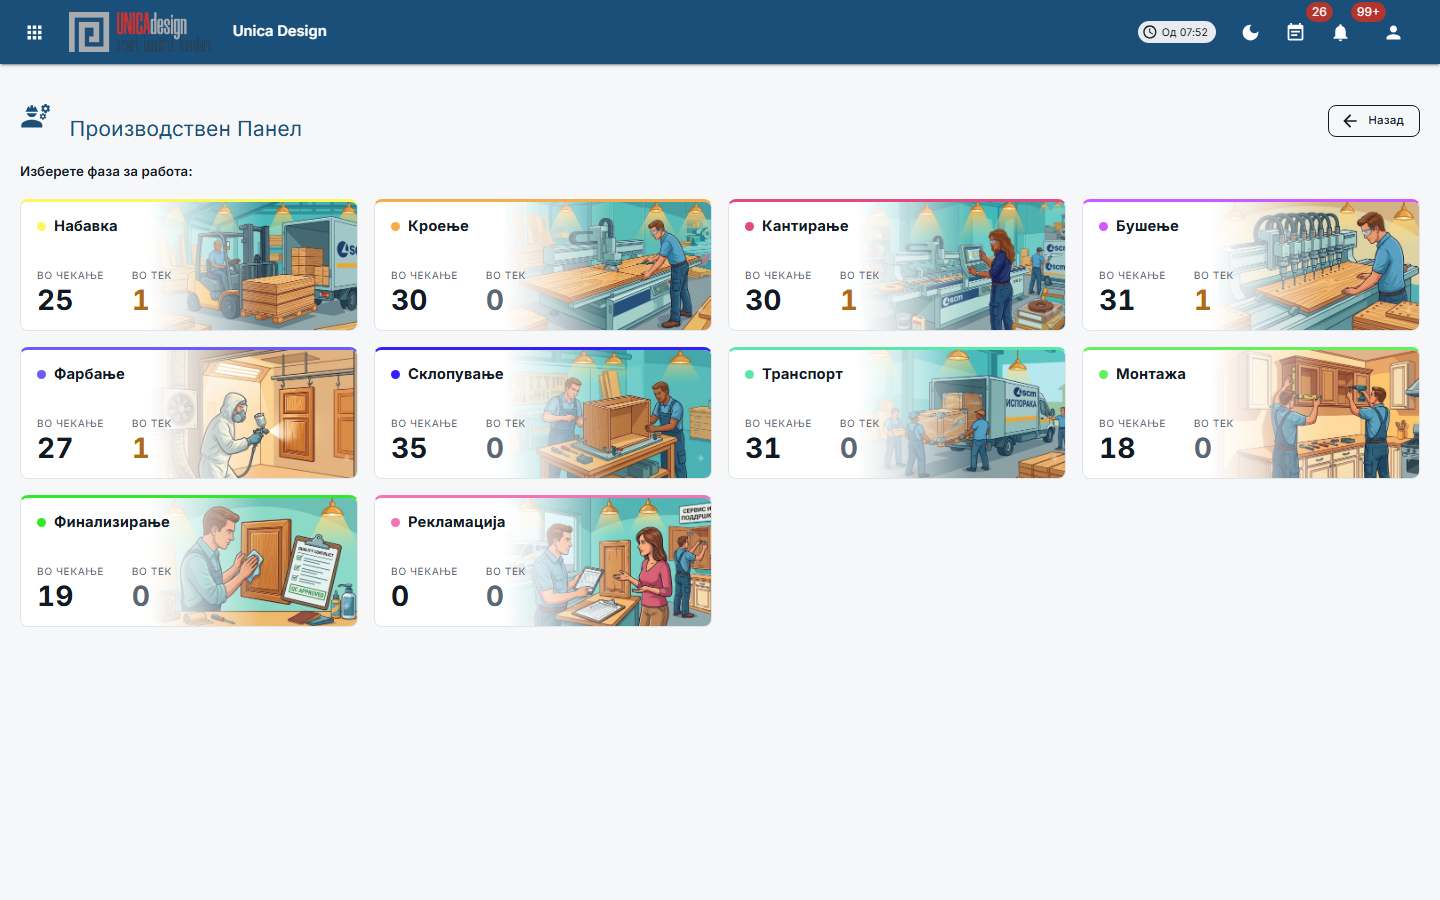Viewport: 1440px width, 900px height.
Task: Select the Бушење phase card
Action: [x=1251, y=265]
